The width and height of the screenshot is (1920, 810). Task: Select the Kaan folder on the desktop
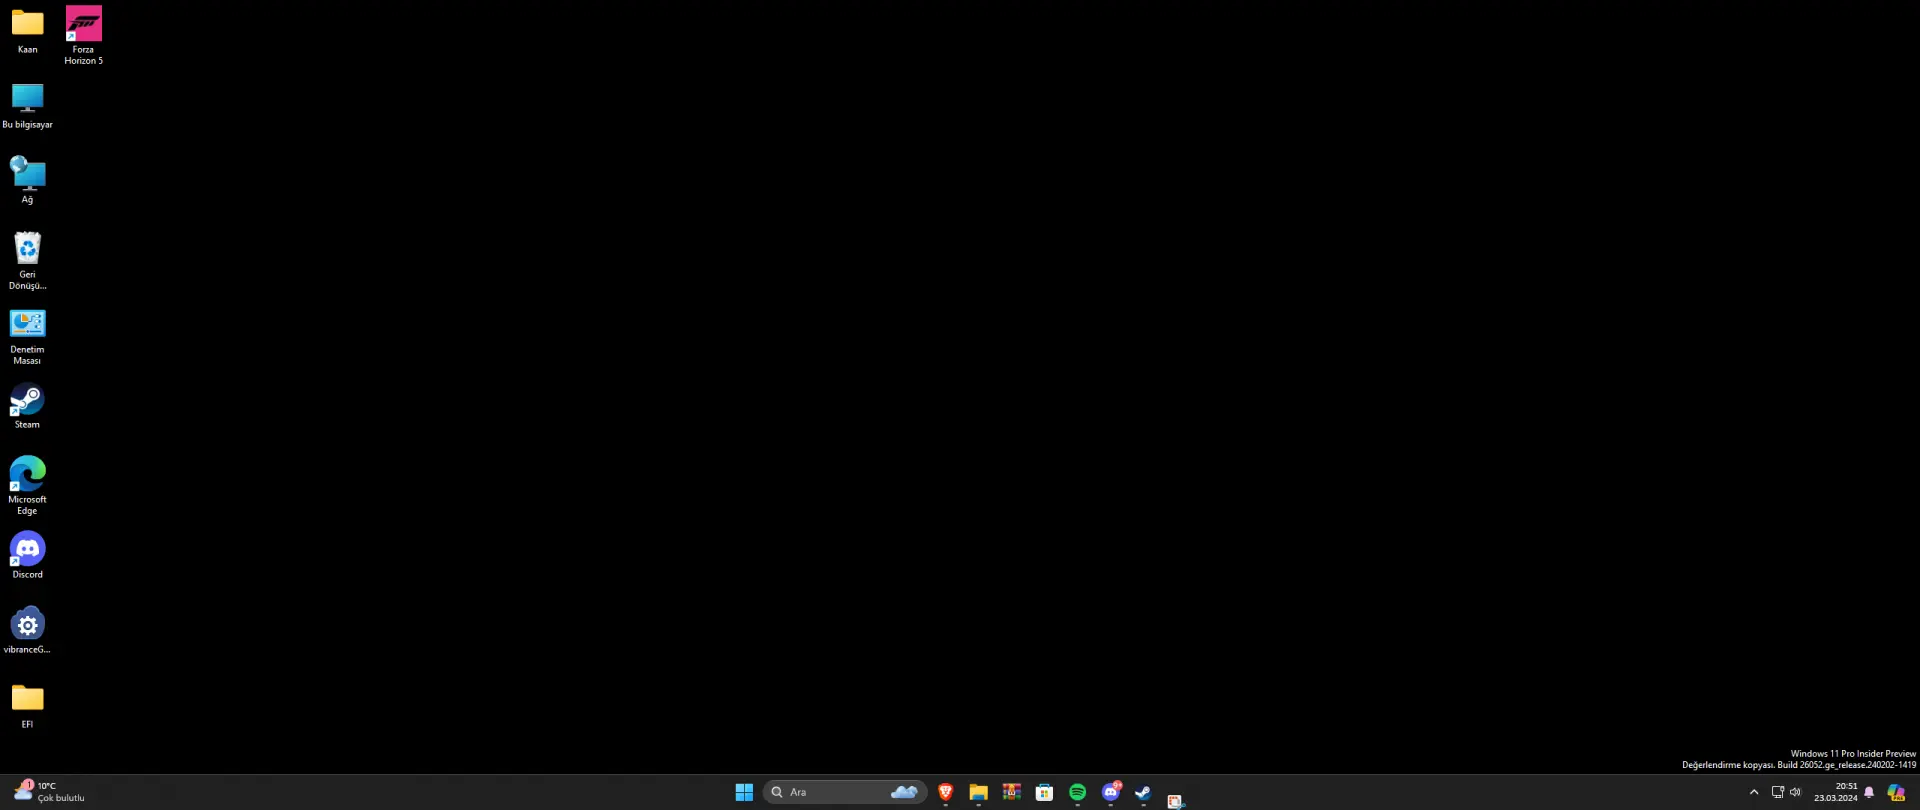tap(27, 31)
